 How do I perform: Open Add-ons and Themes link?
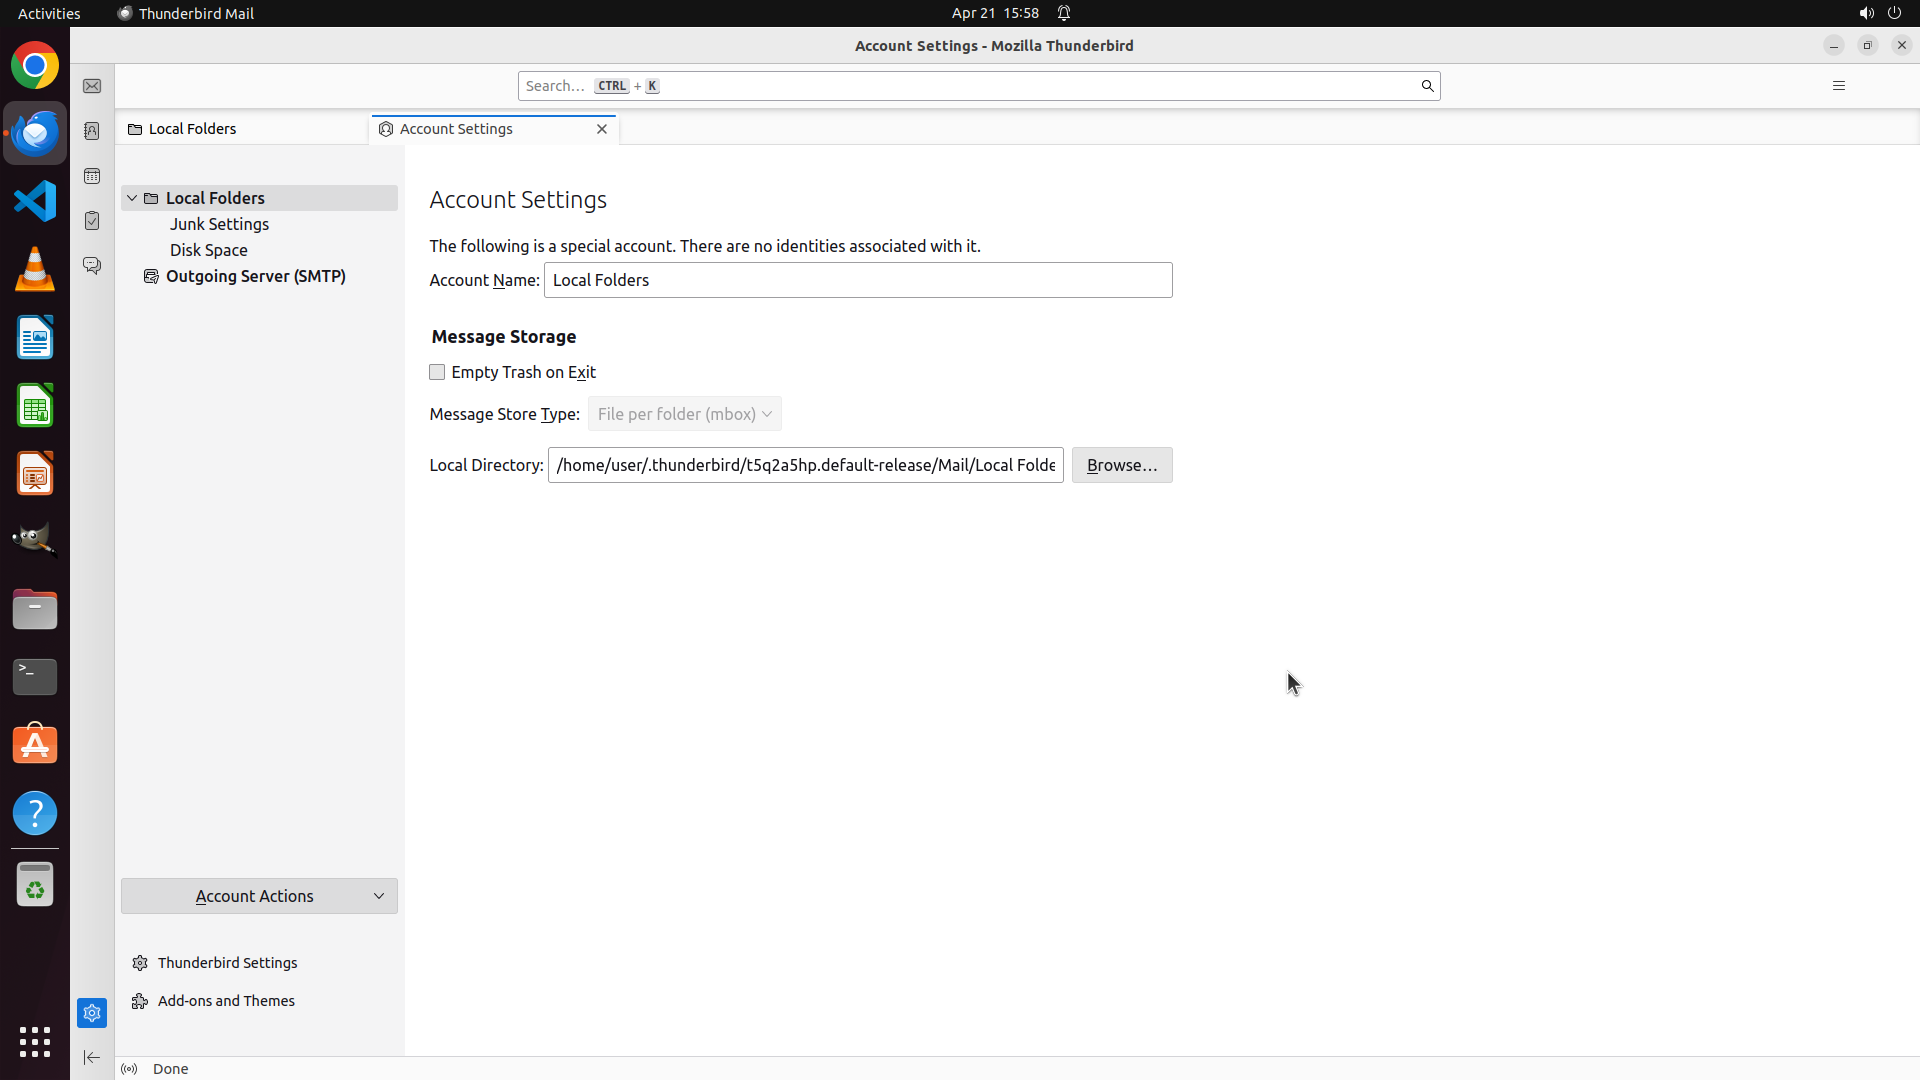point(226,1001)
